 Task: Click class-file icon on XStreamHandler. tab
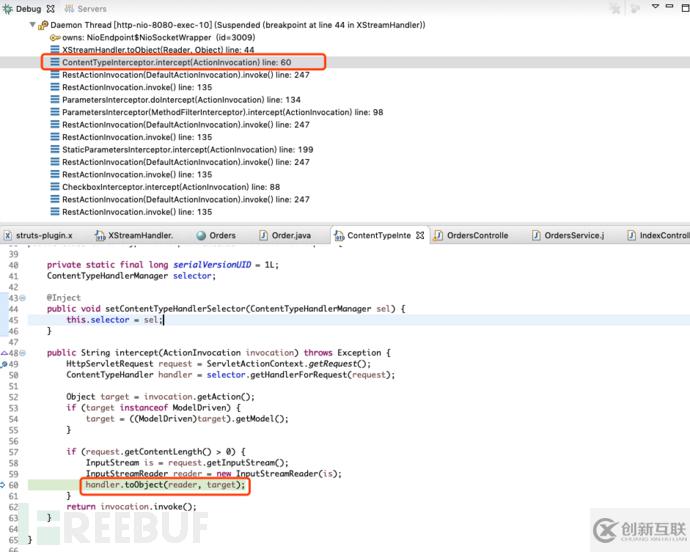point(100,236)
